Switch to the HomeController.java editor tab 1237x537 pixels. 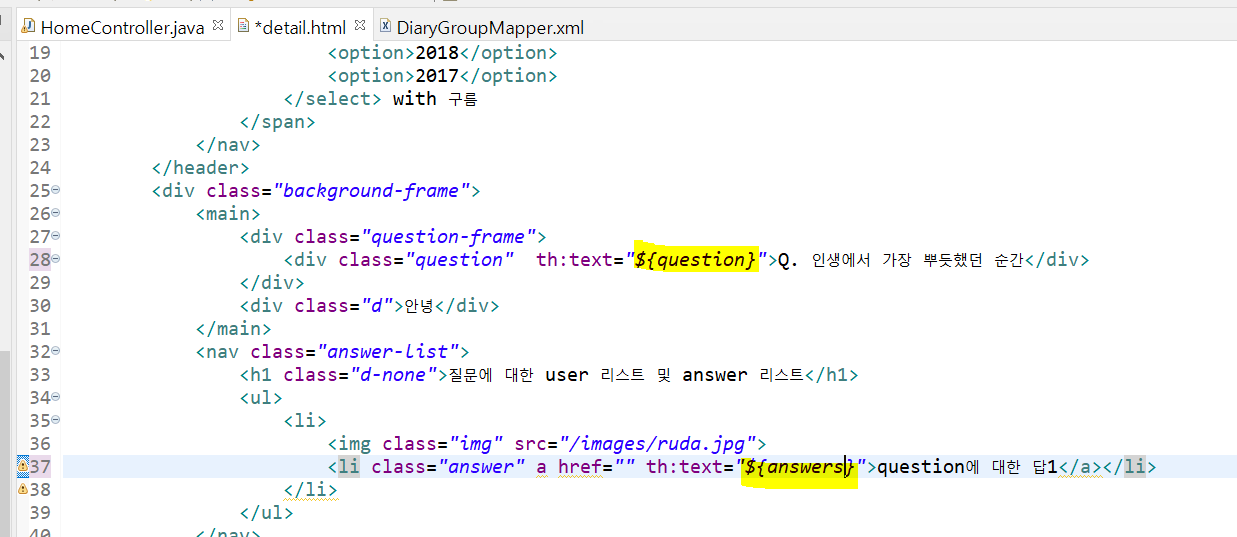[x=122, y=28]
